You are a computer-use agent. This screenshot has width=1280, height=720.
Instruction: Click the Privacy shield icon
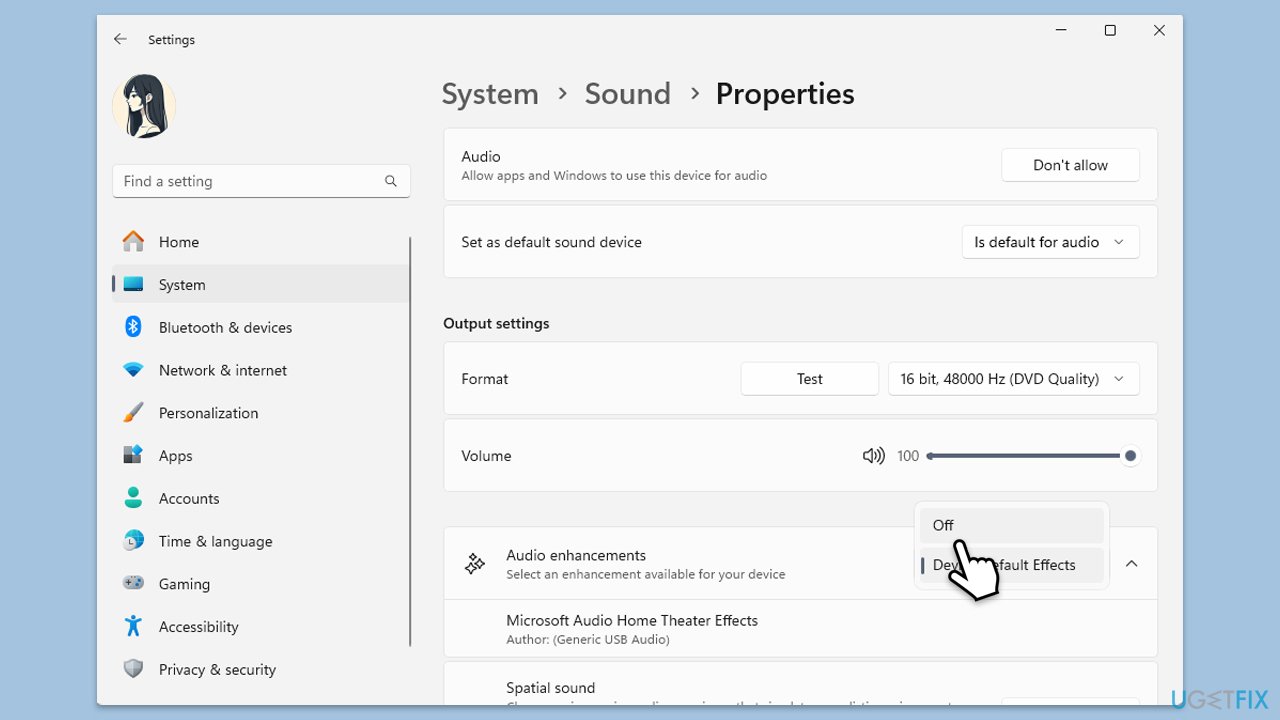(133, 669)
